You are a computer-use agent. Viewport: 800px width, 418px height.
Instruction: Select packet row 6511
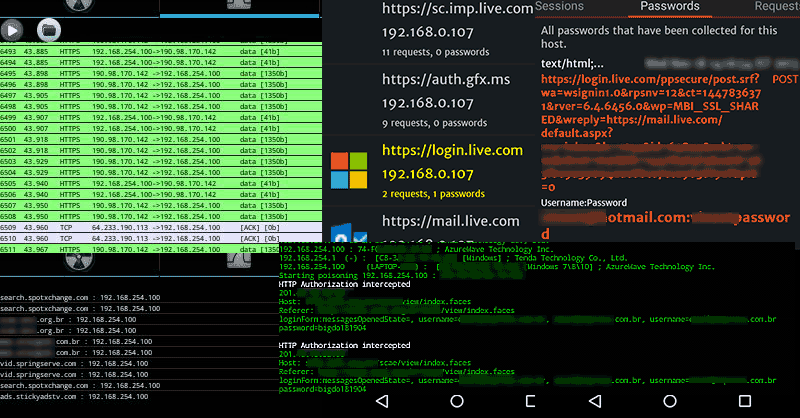click(x=161, y=249)
